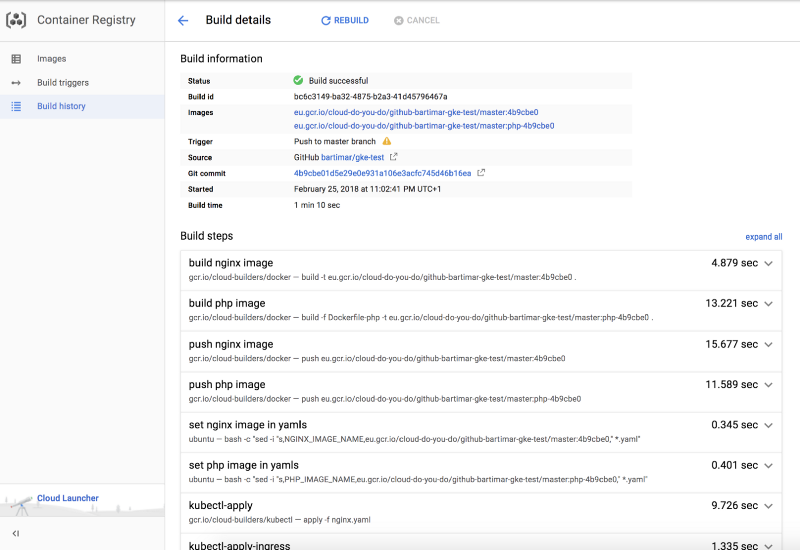Click the Container Registry logo icon

(16, 20)
